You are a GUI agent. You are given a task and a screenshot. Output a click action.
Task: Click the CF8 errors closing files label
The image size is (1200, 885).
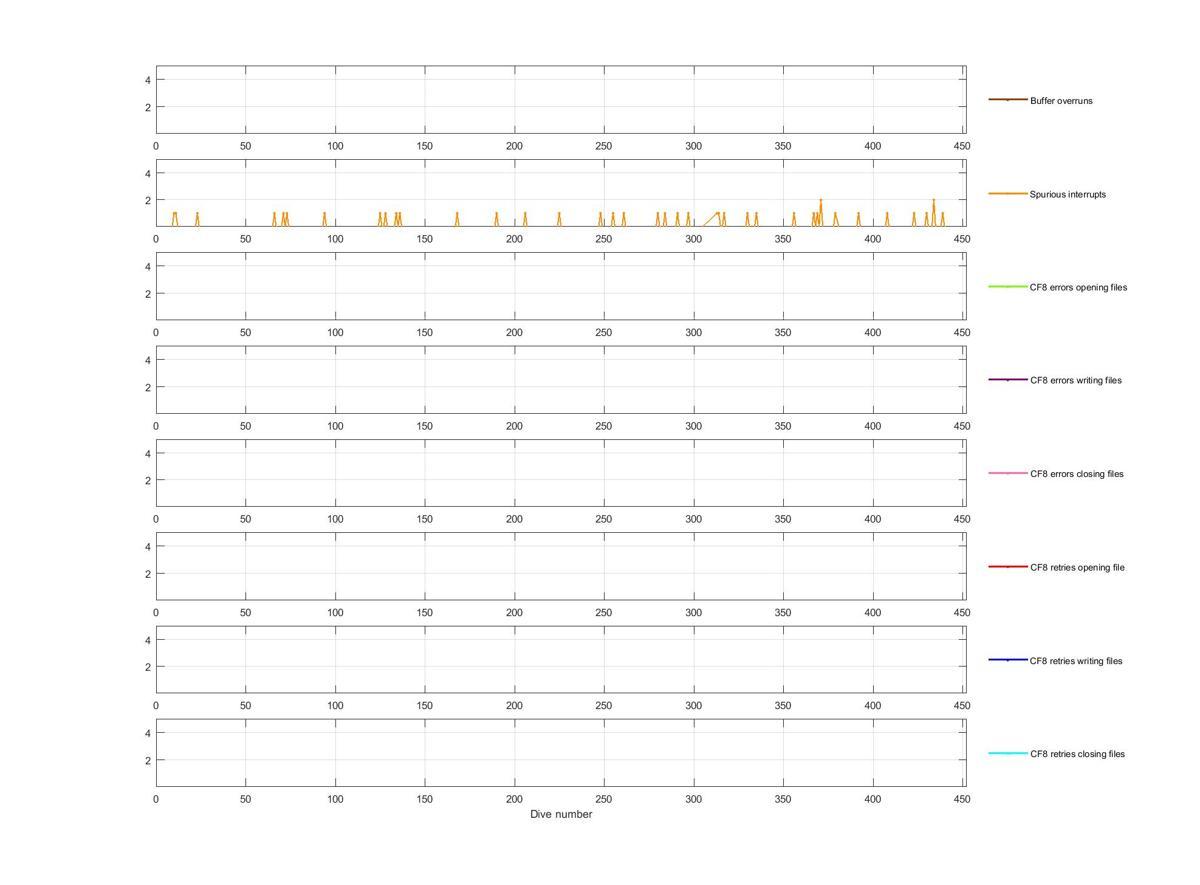tap(1077, 474)
